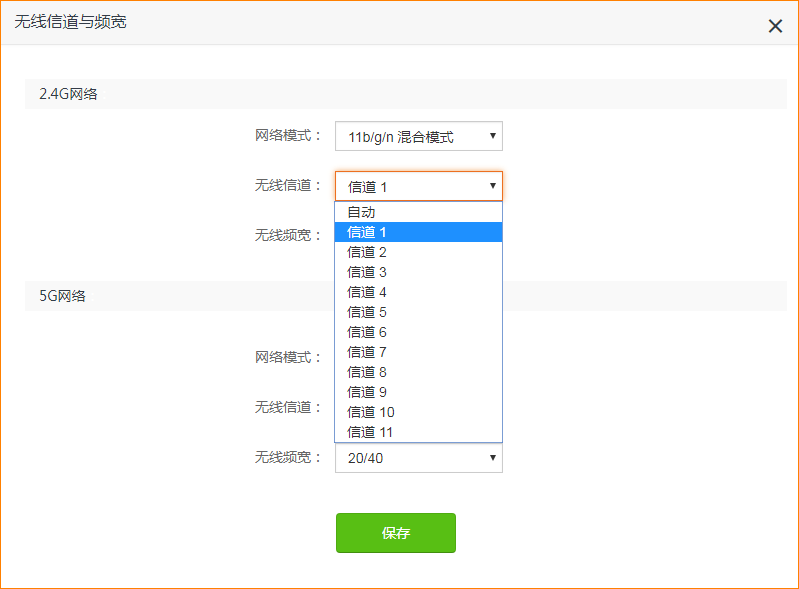Pick 信道 6 in the dropdown list
Viewport: 799px width, 589px height.
pyautogui.click(x=418, y=332)
